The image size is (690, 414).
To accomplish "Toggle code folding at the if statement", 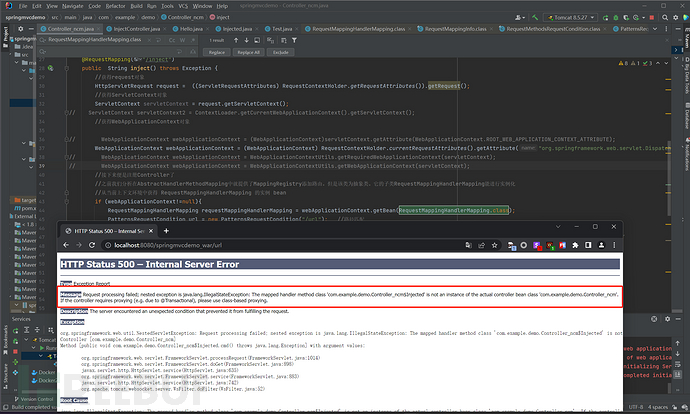I will tap(69, 201).
